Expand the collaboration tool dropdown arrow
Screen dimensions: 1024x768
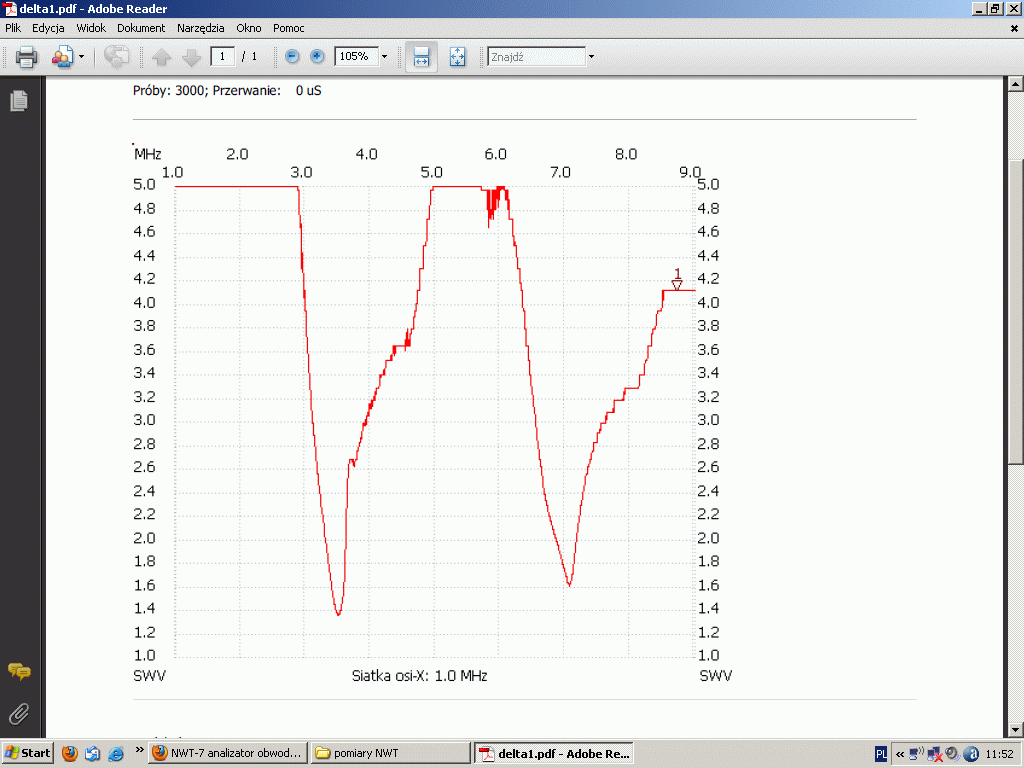click(x=82, y=57)
